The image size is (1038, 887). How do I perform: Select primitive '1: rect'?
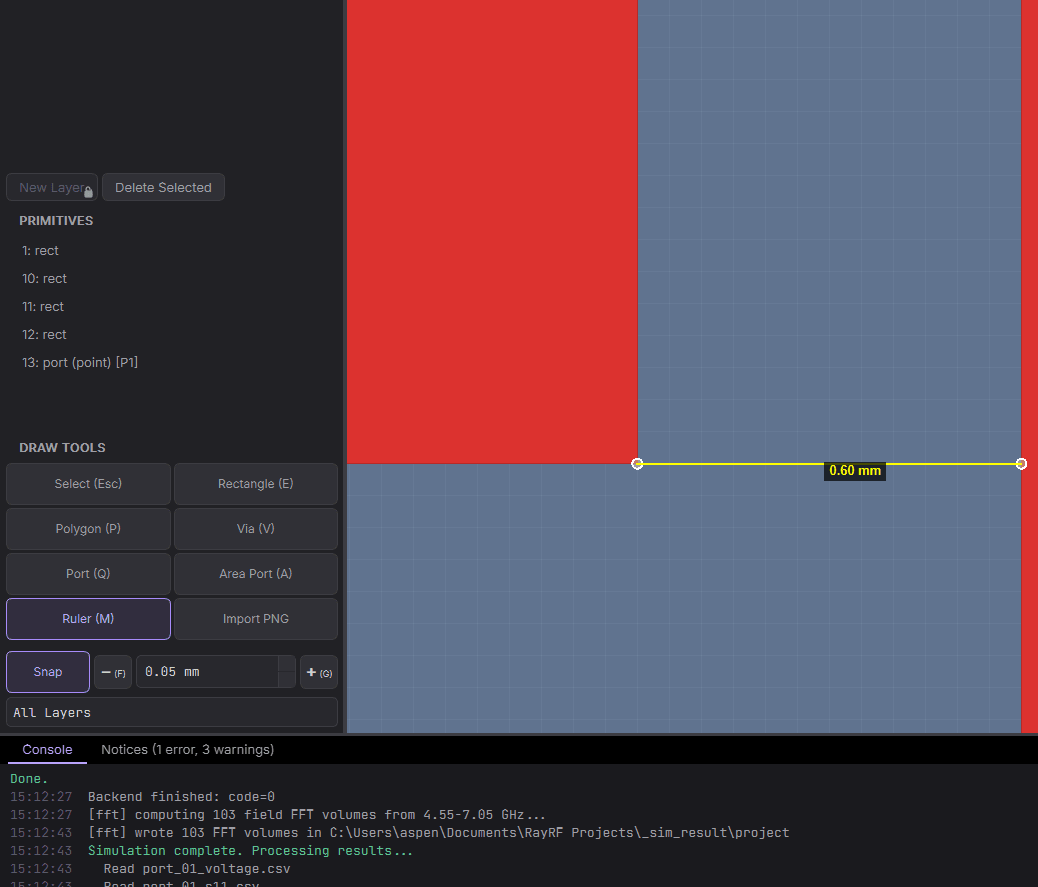click(40, 251)
